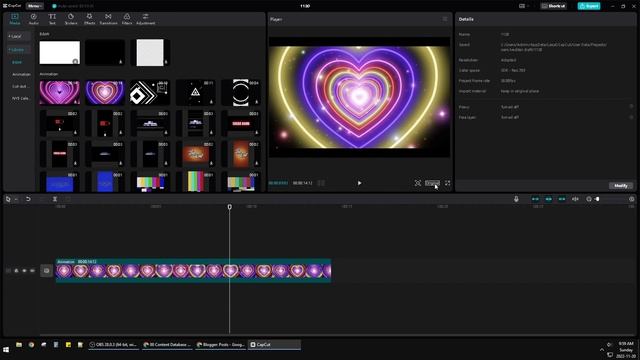Open the Filters tab

127,19
